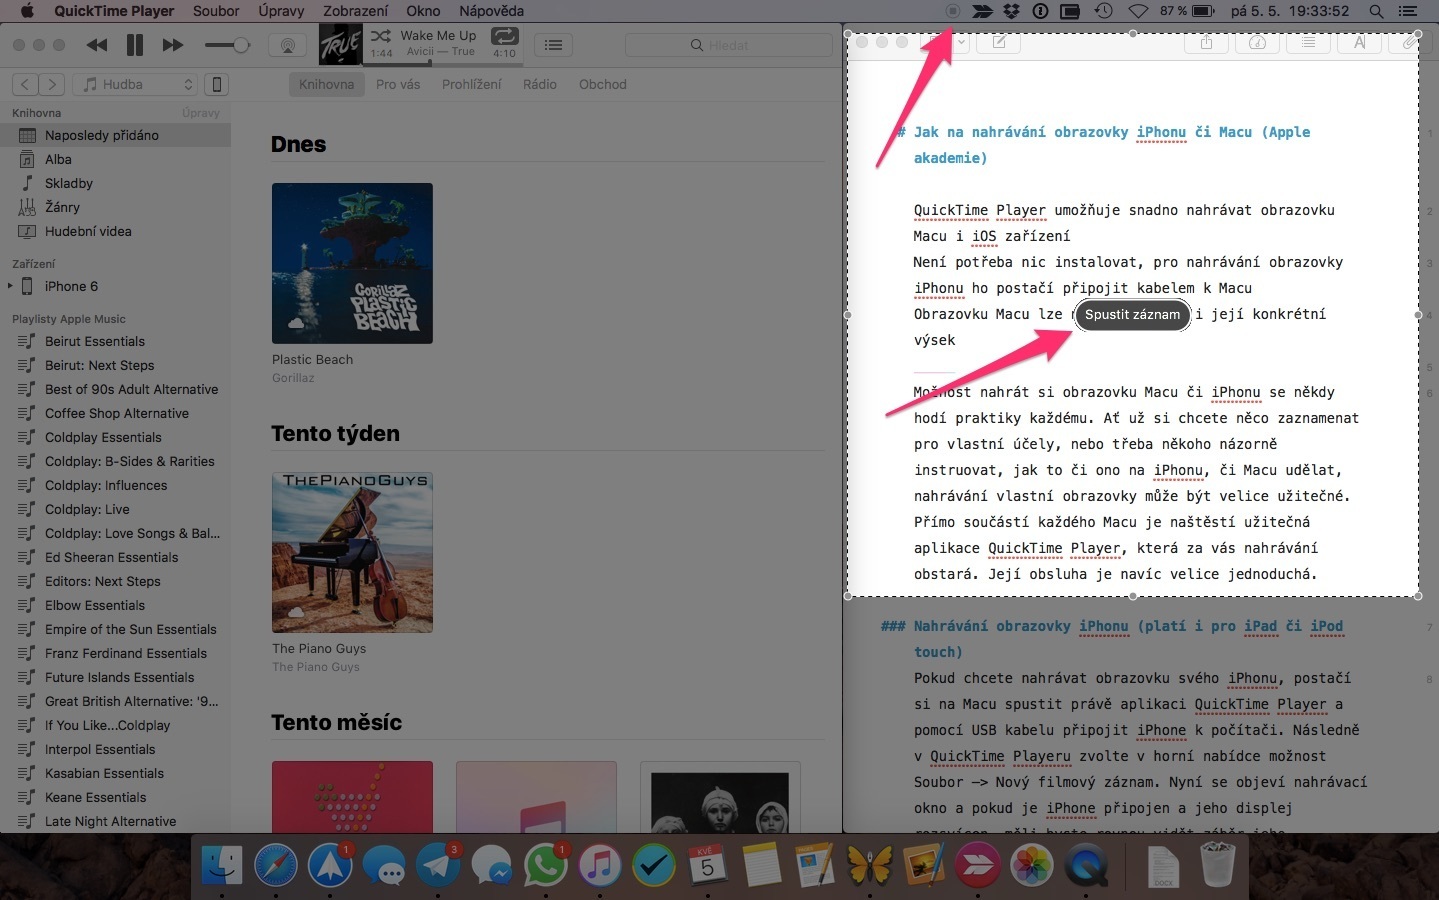This screenshot has width=1439, height=900.
Task: Open the Hudba media type dropdown
Action: coord(135,84)
